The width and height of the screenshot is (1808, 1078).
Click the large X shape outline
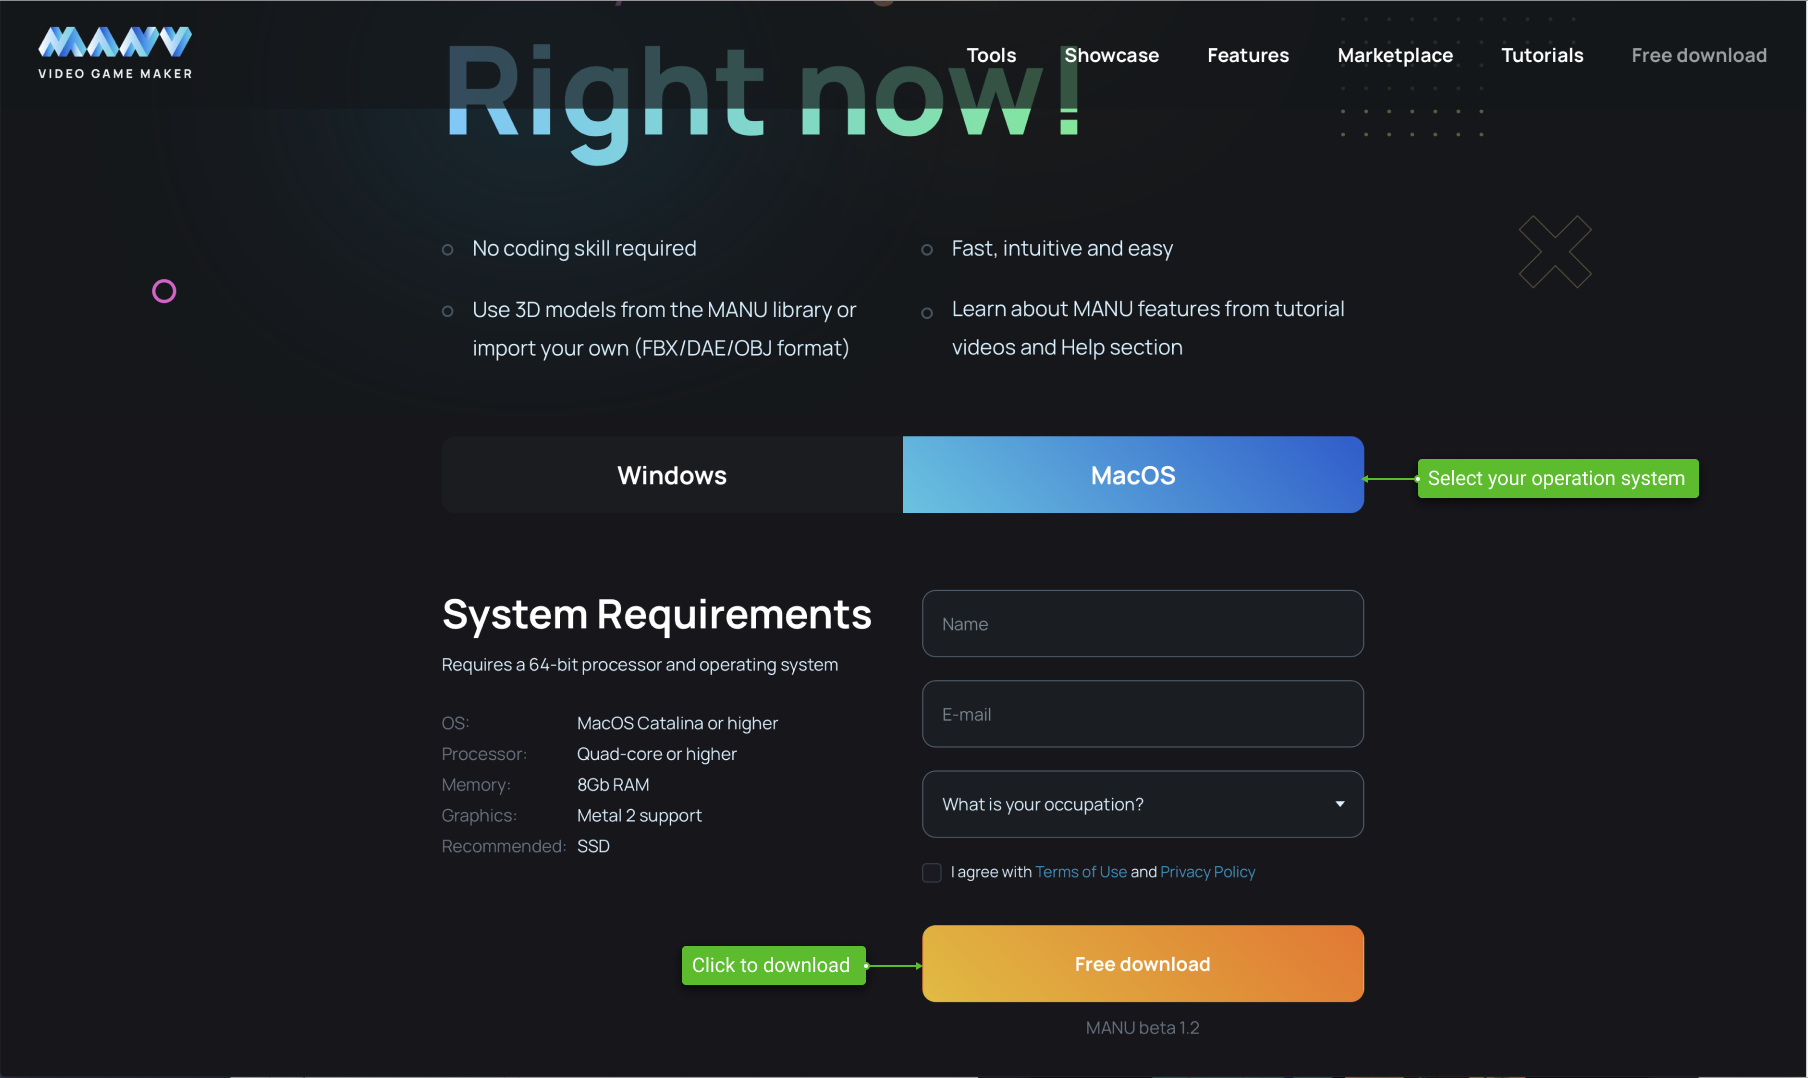point(1554,252)
